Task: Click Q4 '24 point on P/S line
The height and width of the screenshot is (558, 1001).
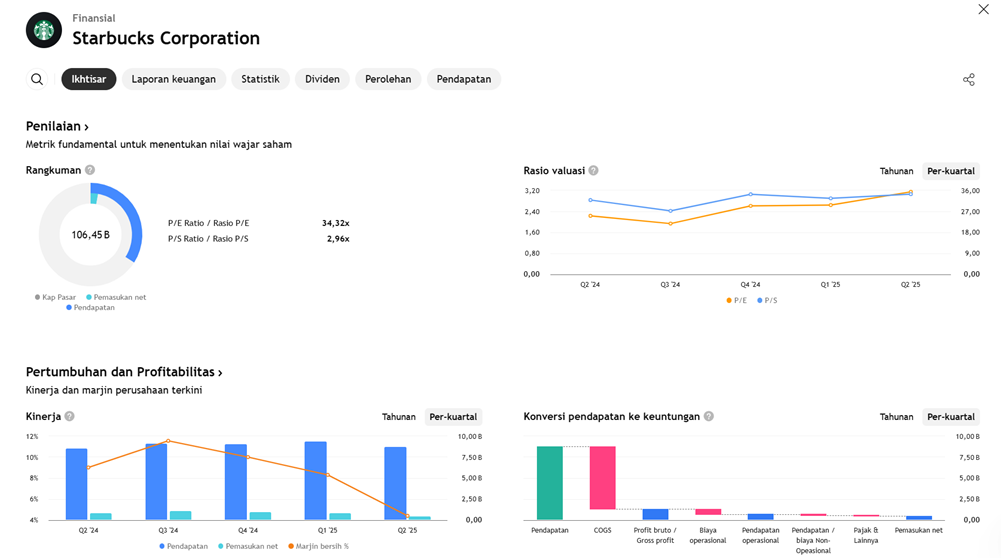Action: pos(750,194)
